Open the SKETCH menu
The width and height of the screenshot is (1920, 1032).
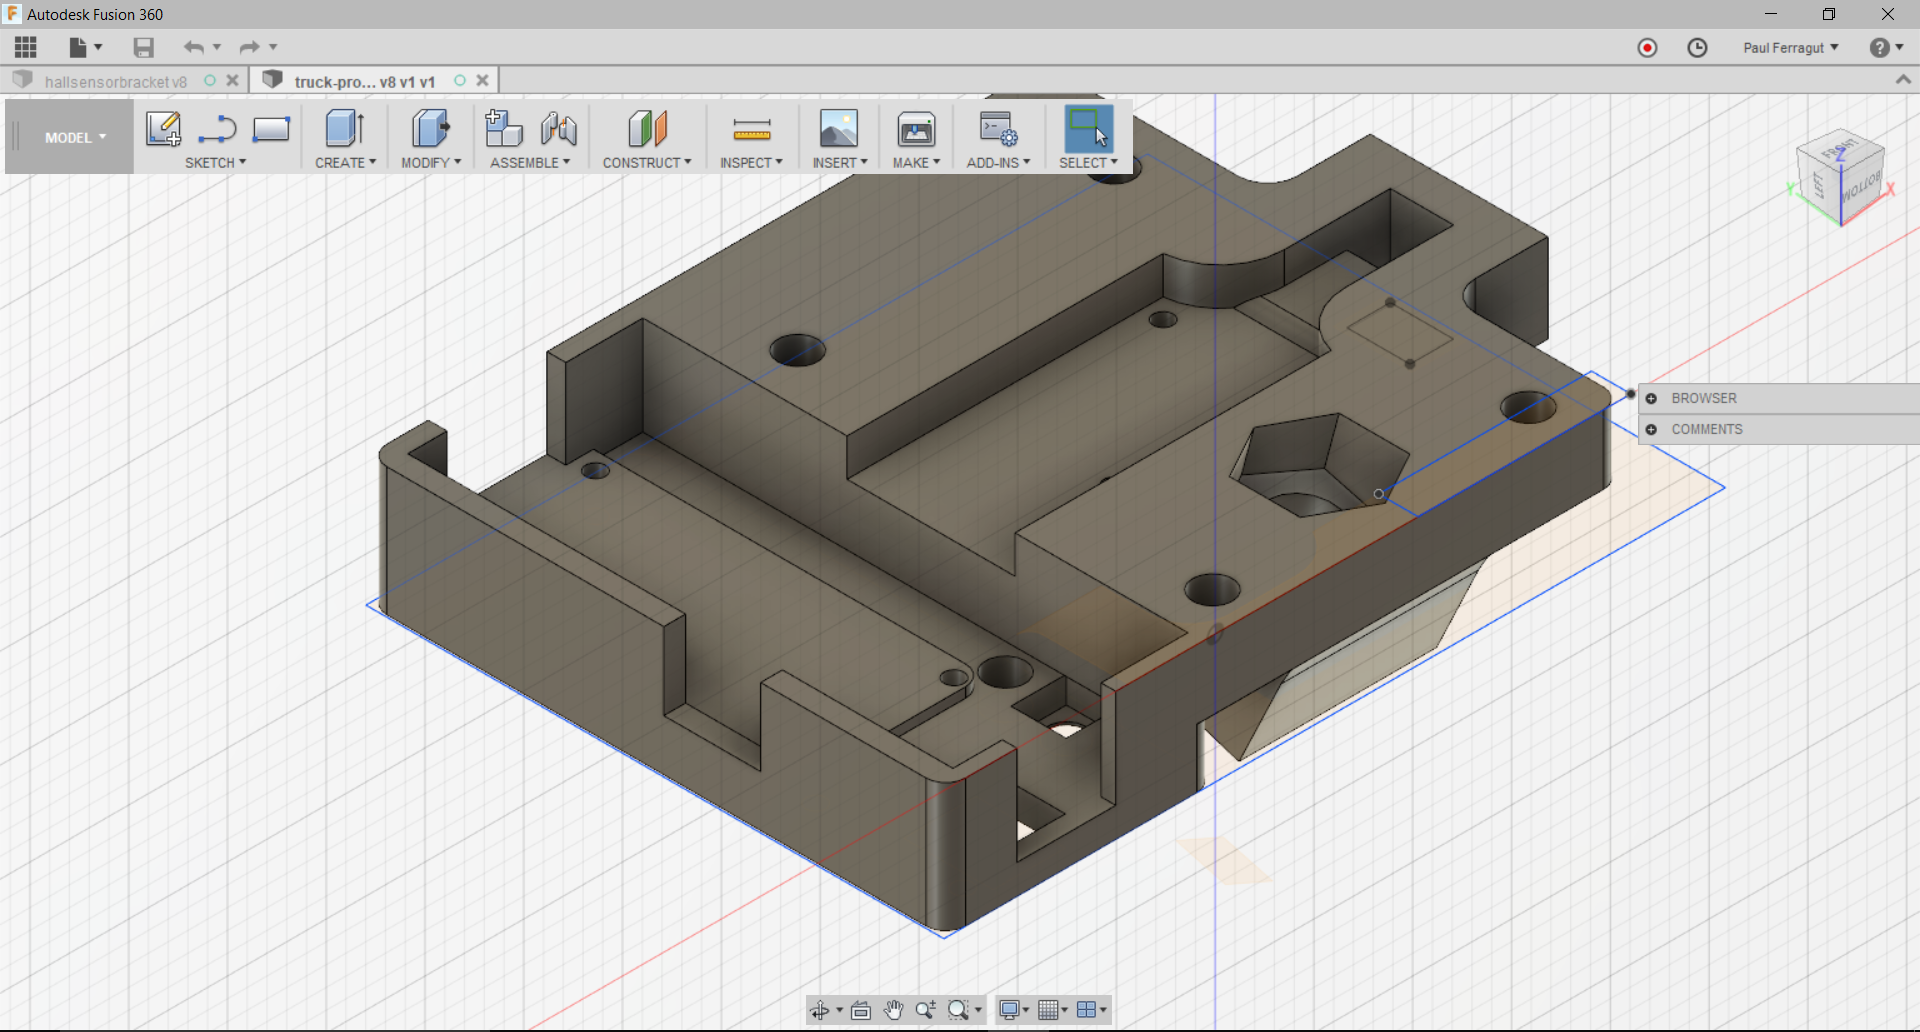[x=215, y=162]
